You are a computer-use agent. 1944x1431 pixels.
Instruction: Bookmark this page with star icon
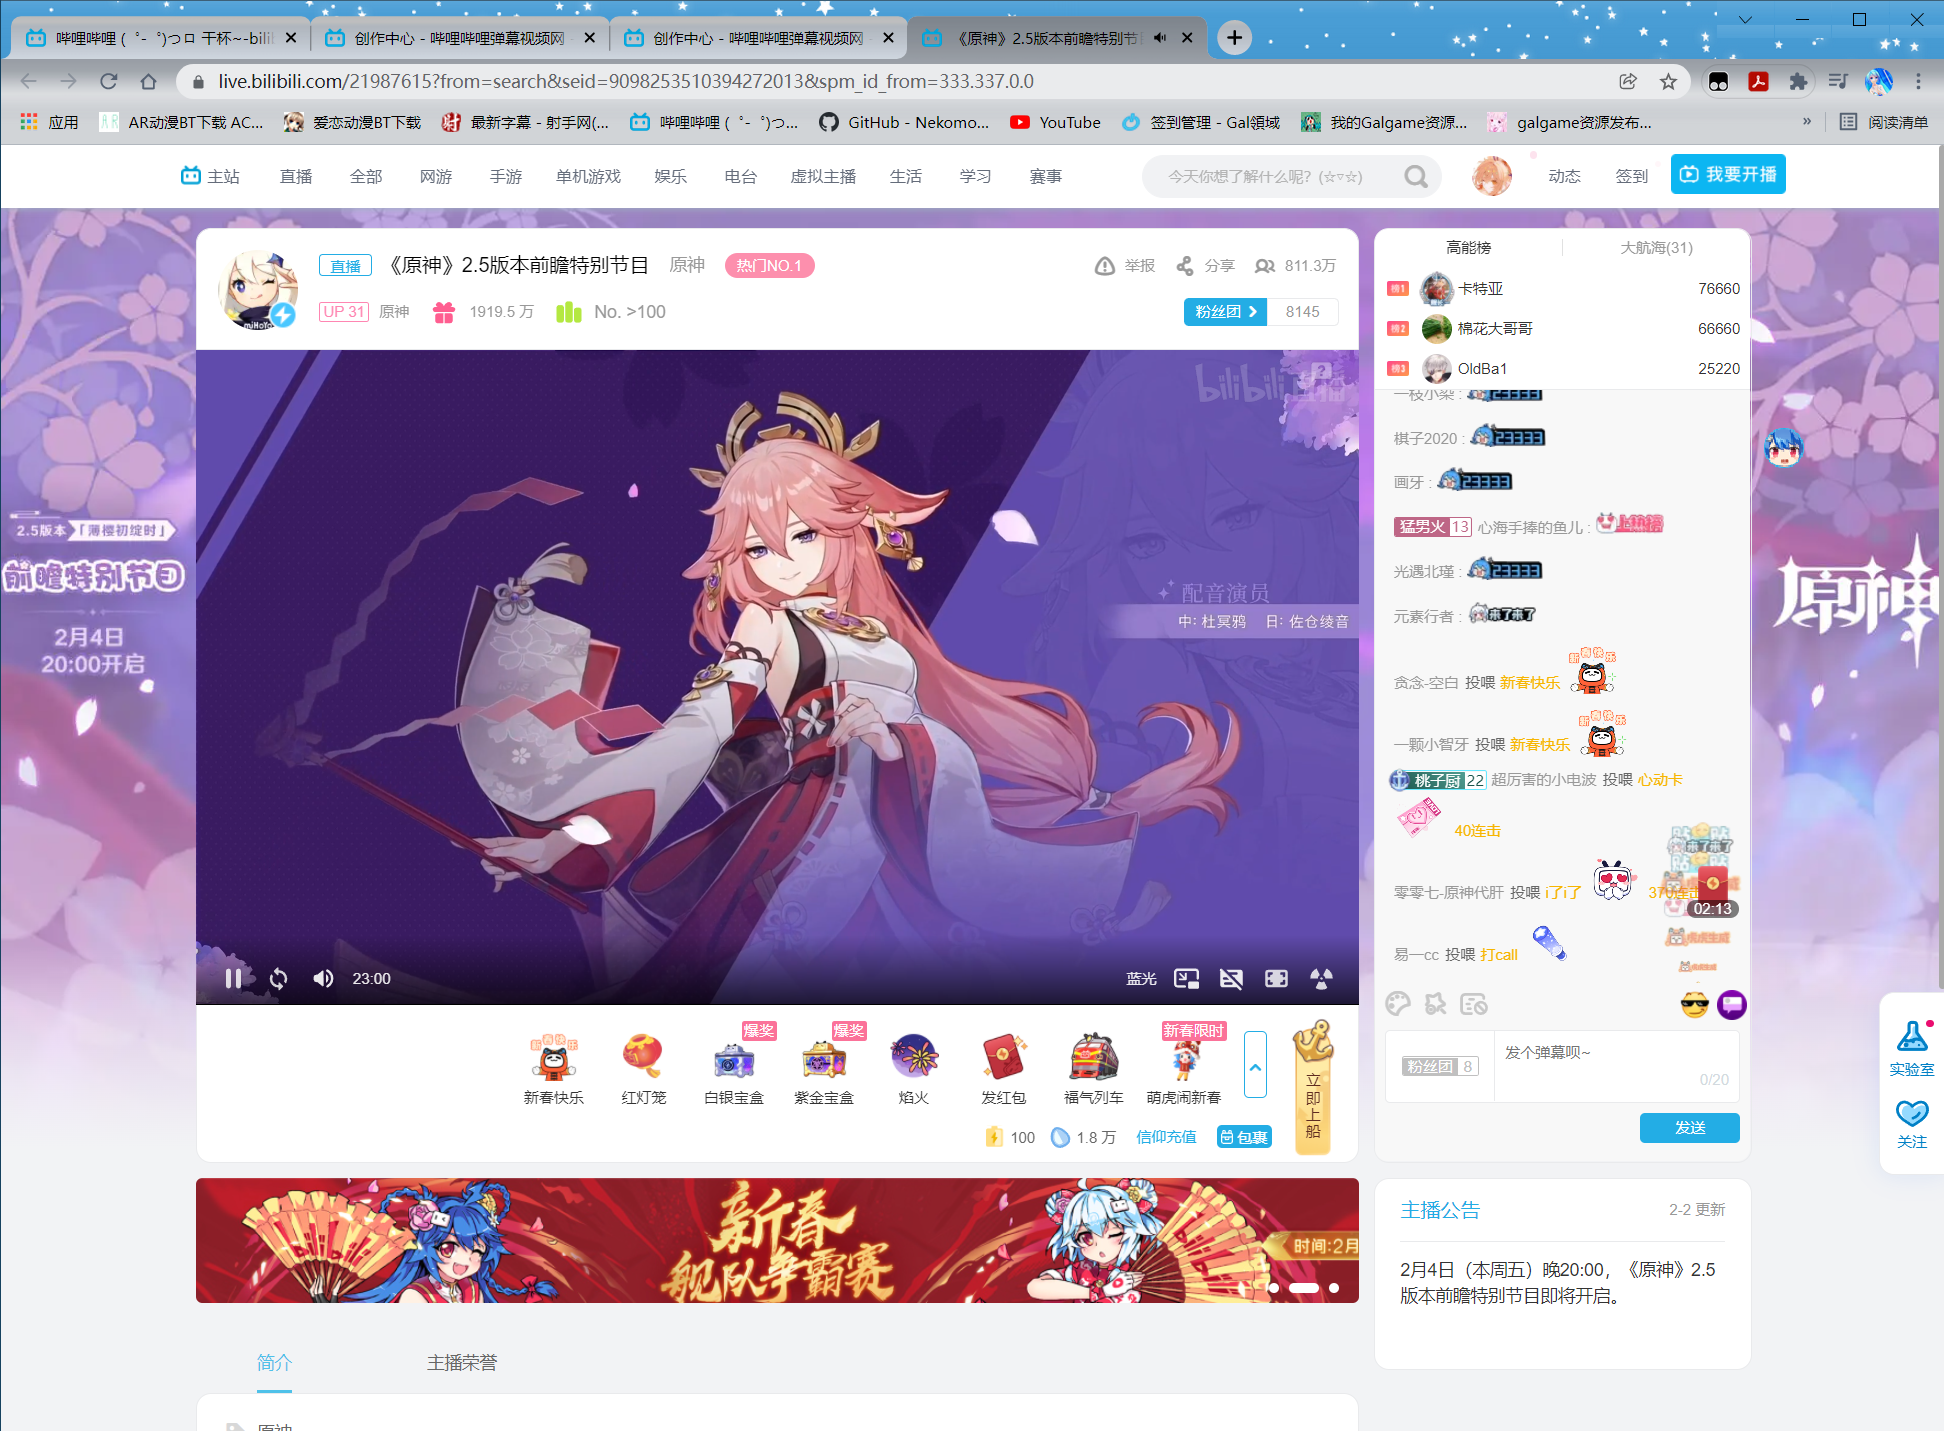pyautogui.click(x=1668, y=81)
